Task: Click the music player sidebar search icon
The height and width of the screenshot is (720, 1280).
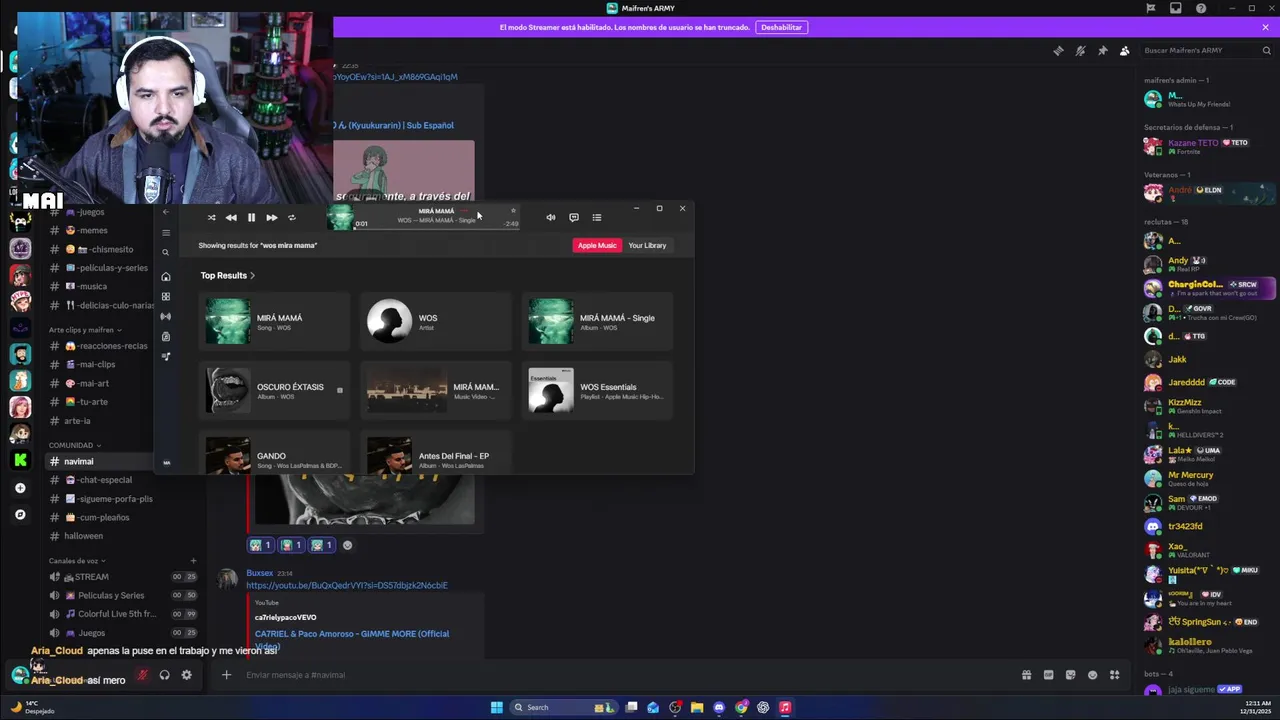Action: (x=166, y=252)
